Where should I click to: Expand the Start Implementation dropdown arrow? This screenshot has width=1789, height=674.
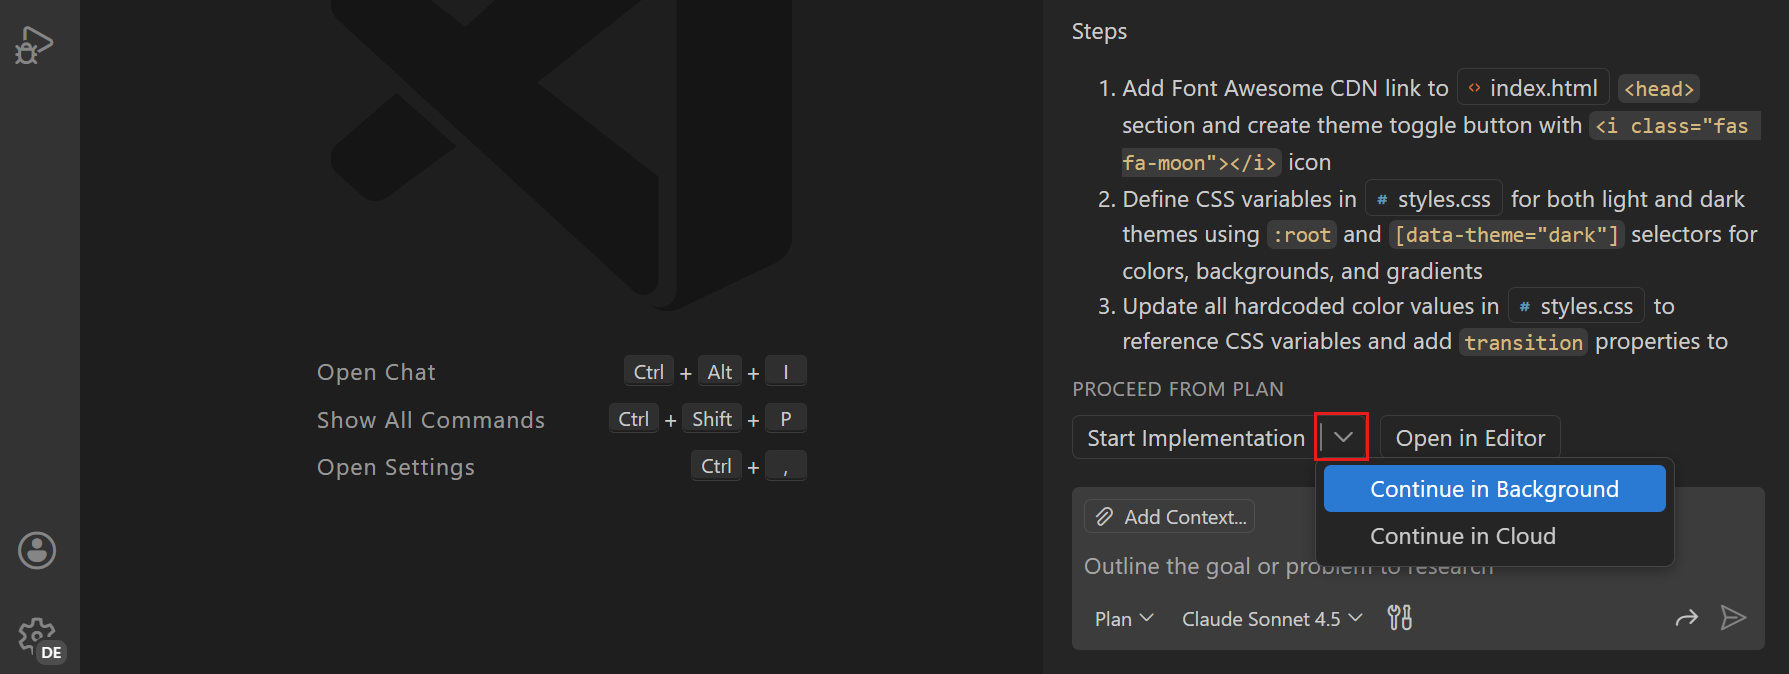1342,436
